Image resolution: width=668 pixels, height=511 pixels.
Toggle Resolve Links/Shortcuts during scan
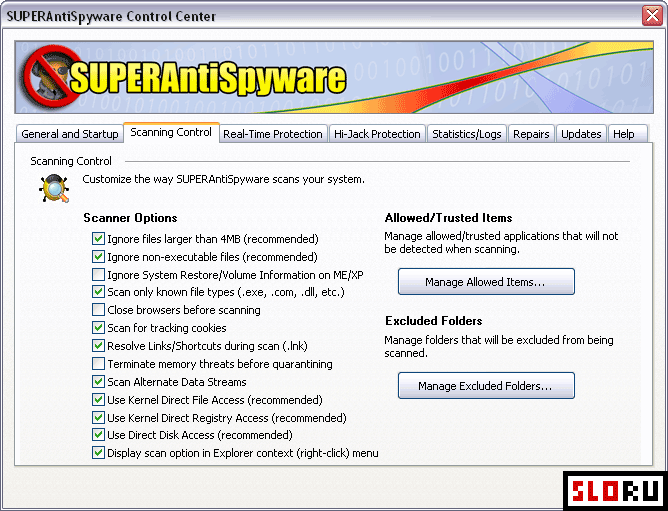tap(98, 345)
